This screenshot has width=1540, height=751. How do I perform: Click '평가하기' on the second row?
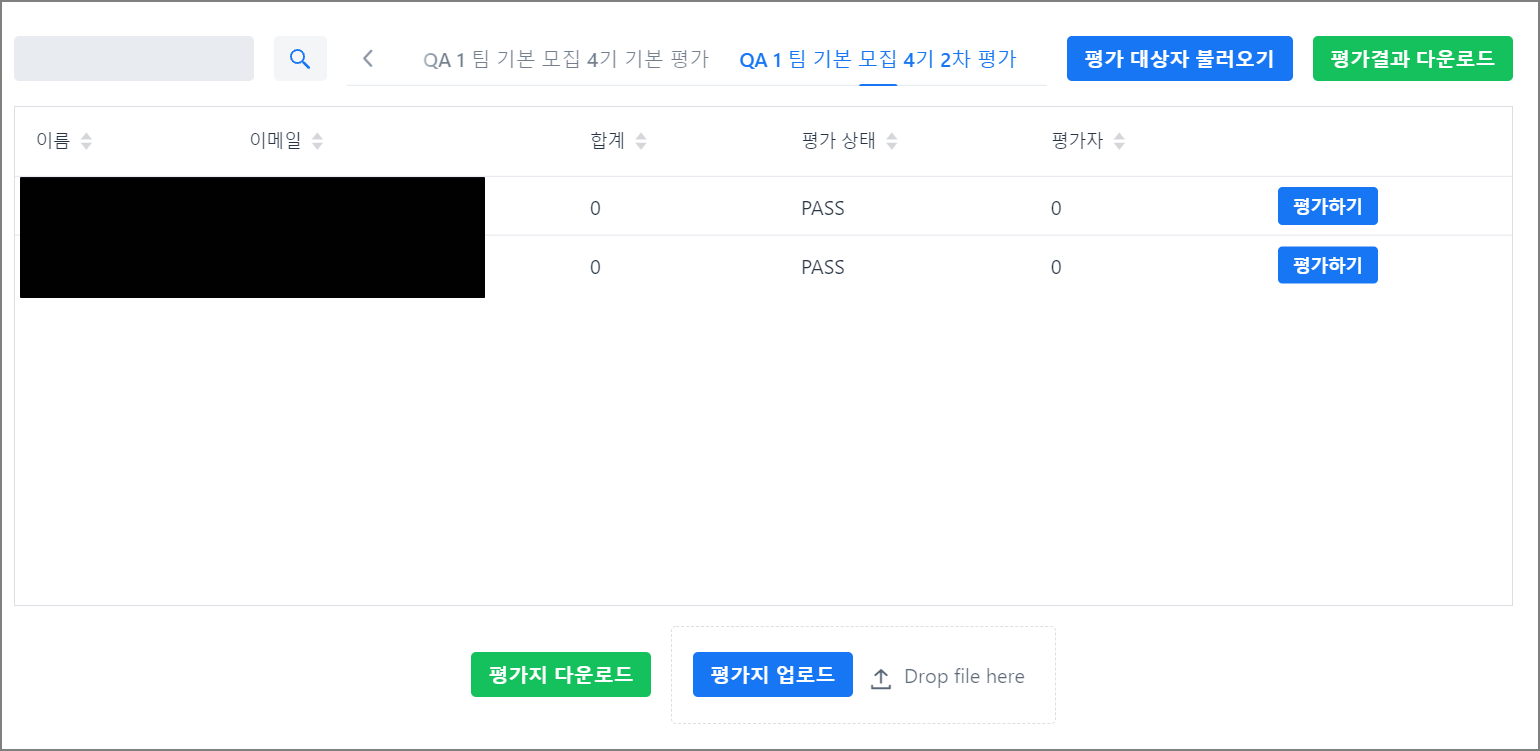point(1327,265)
